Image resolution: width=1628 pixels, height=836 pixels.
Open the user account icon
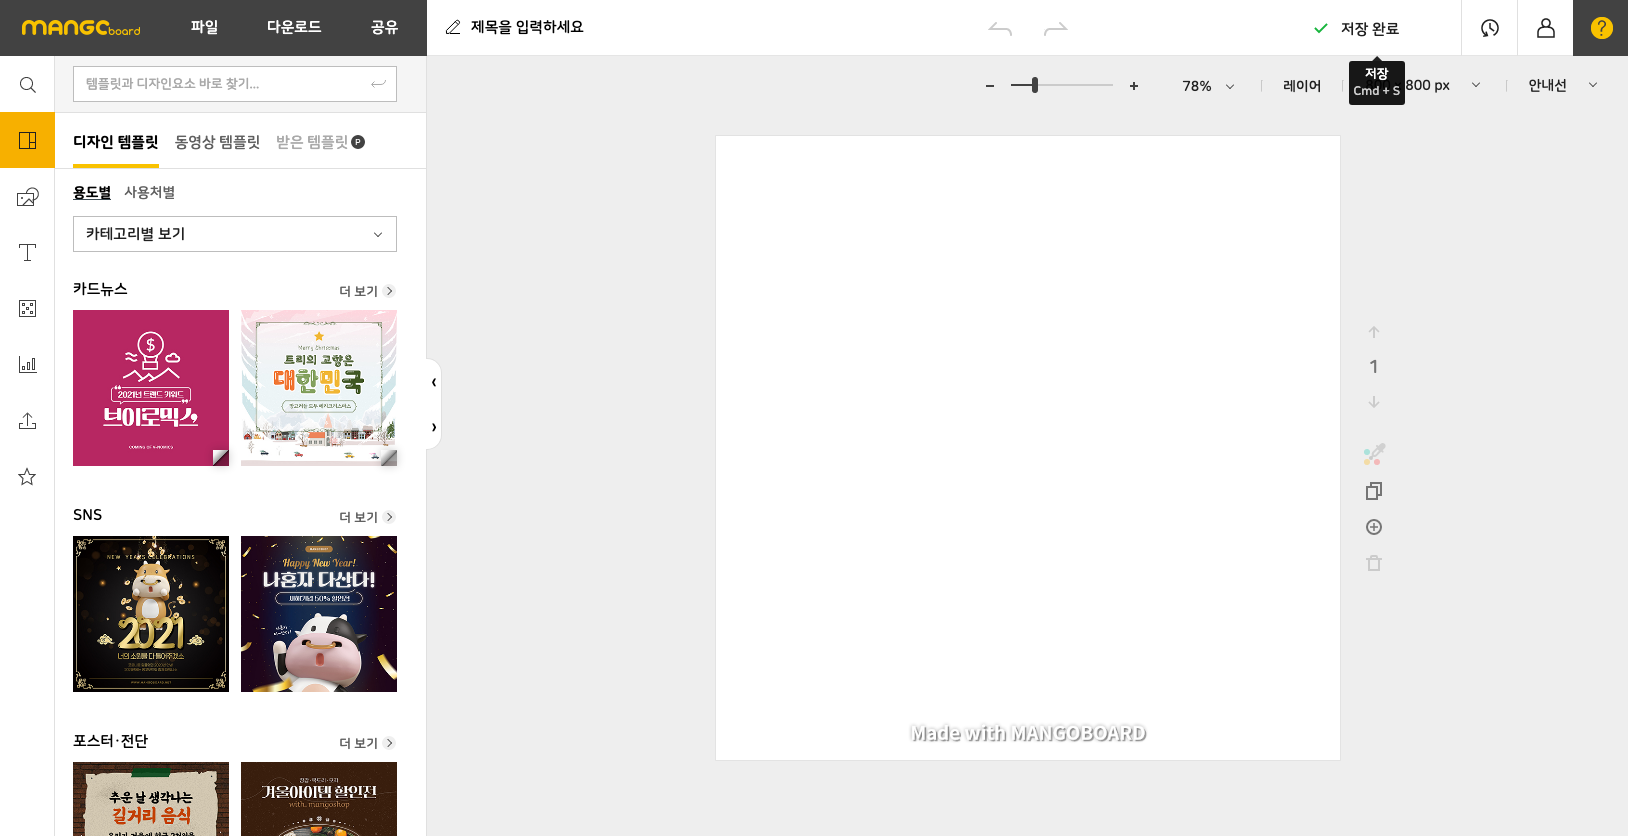[x=1546, y=28]
